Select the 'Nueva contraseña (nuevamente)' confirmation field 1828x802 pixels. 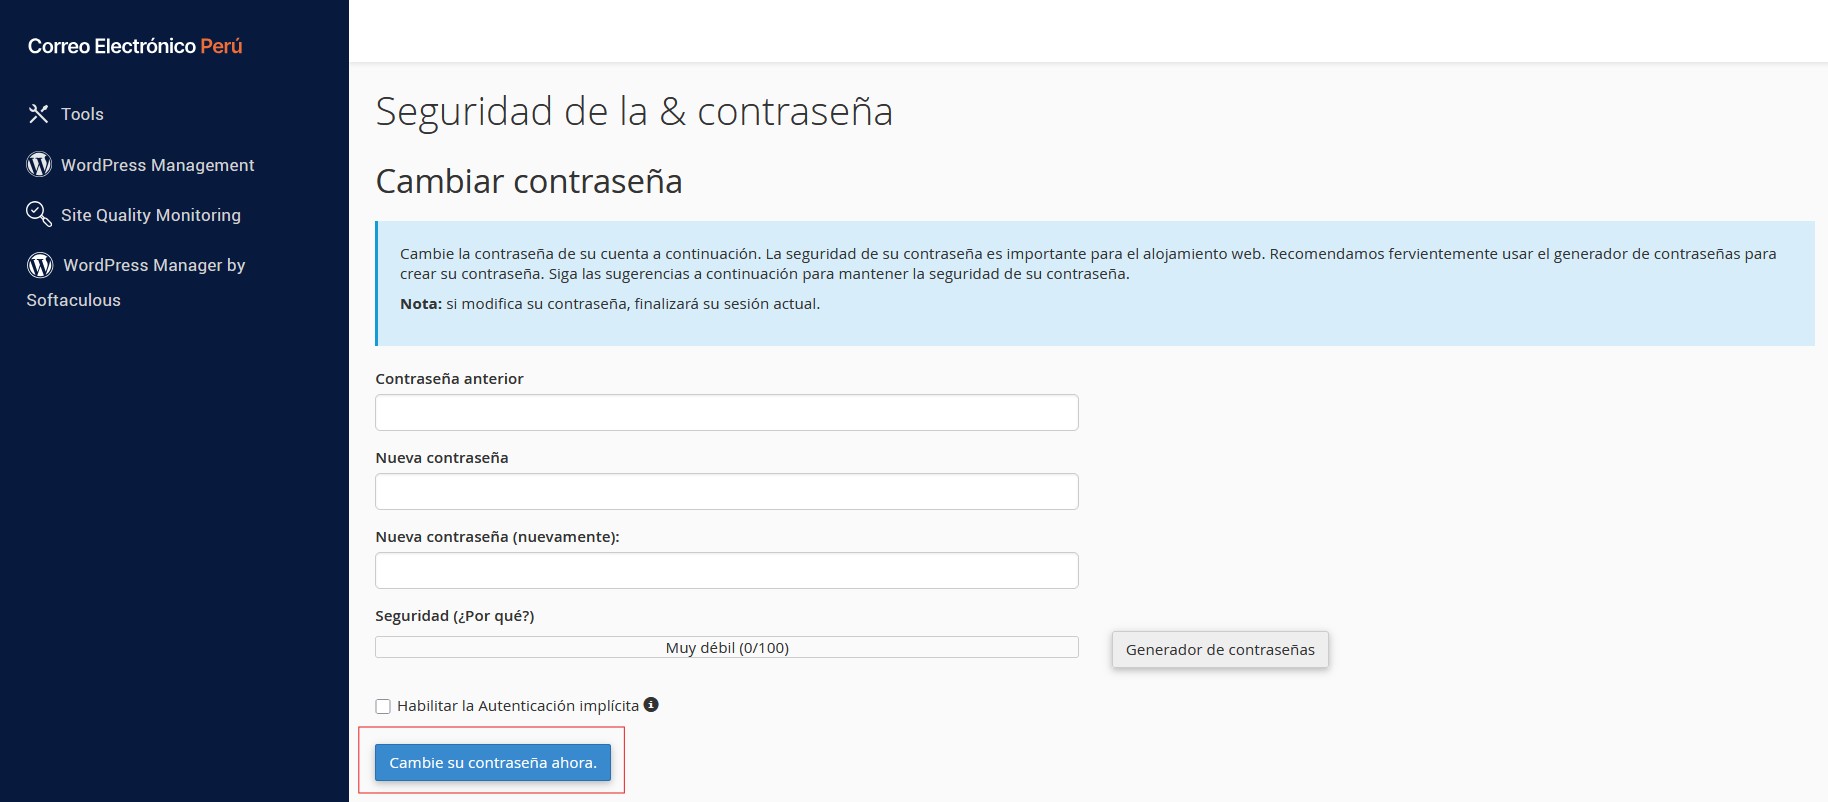click(x=726, y=571)
